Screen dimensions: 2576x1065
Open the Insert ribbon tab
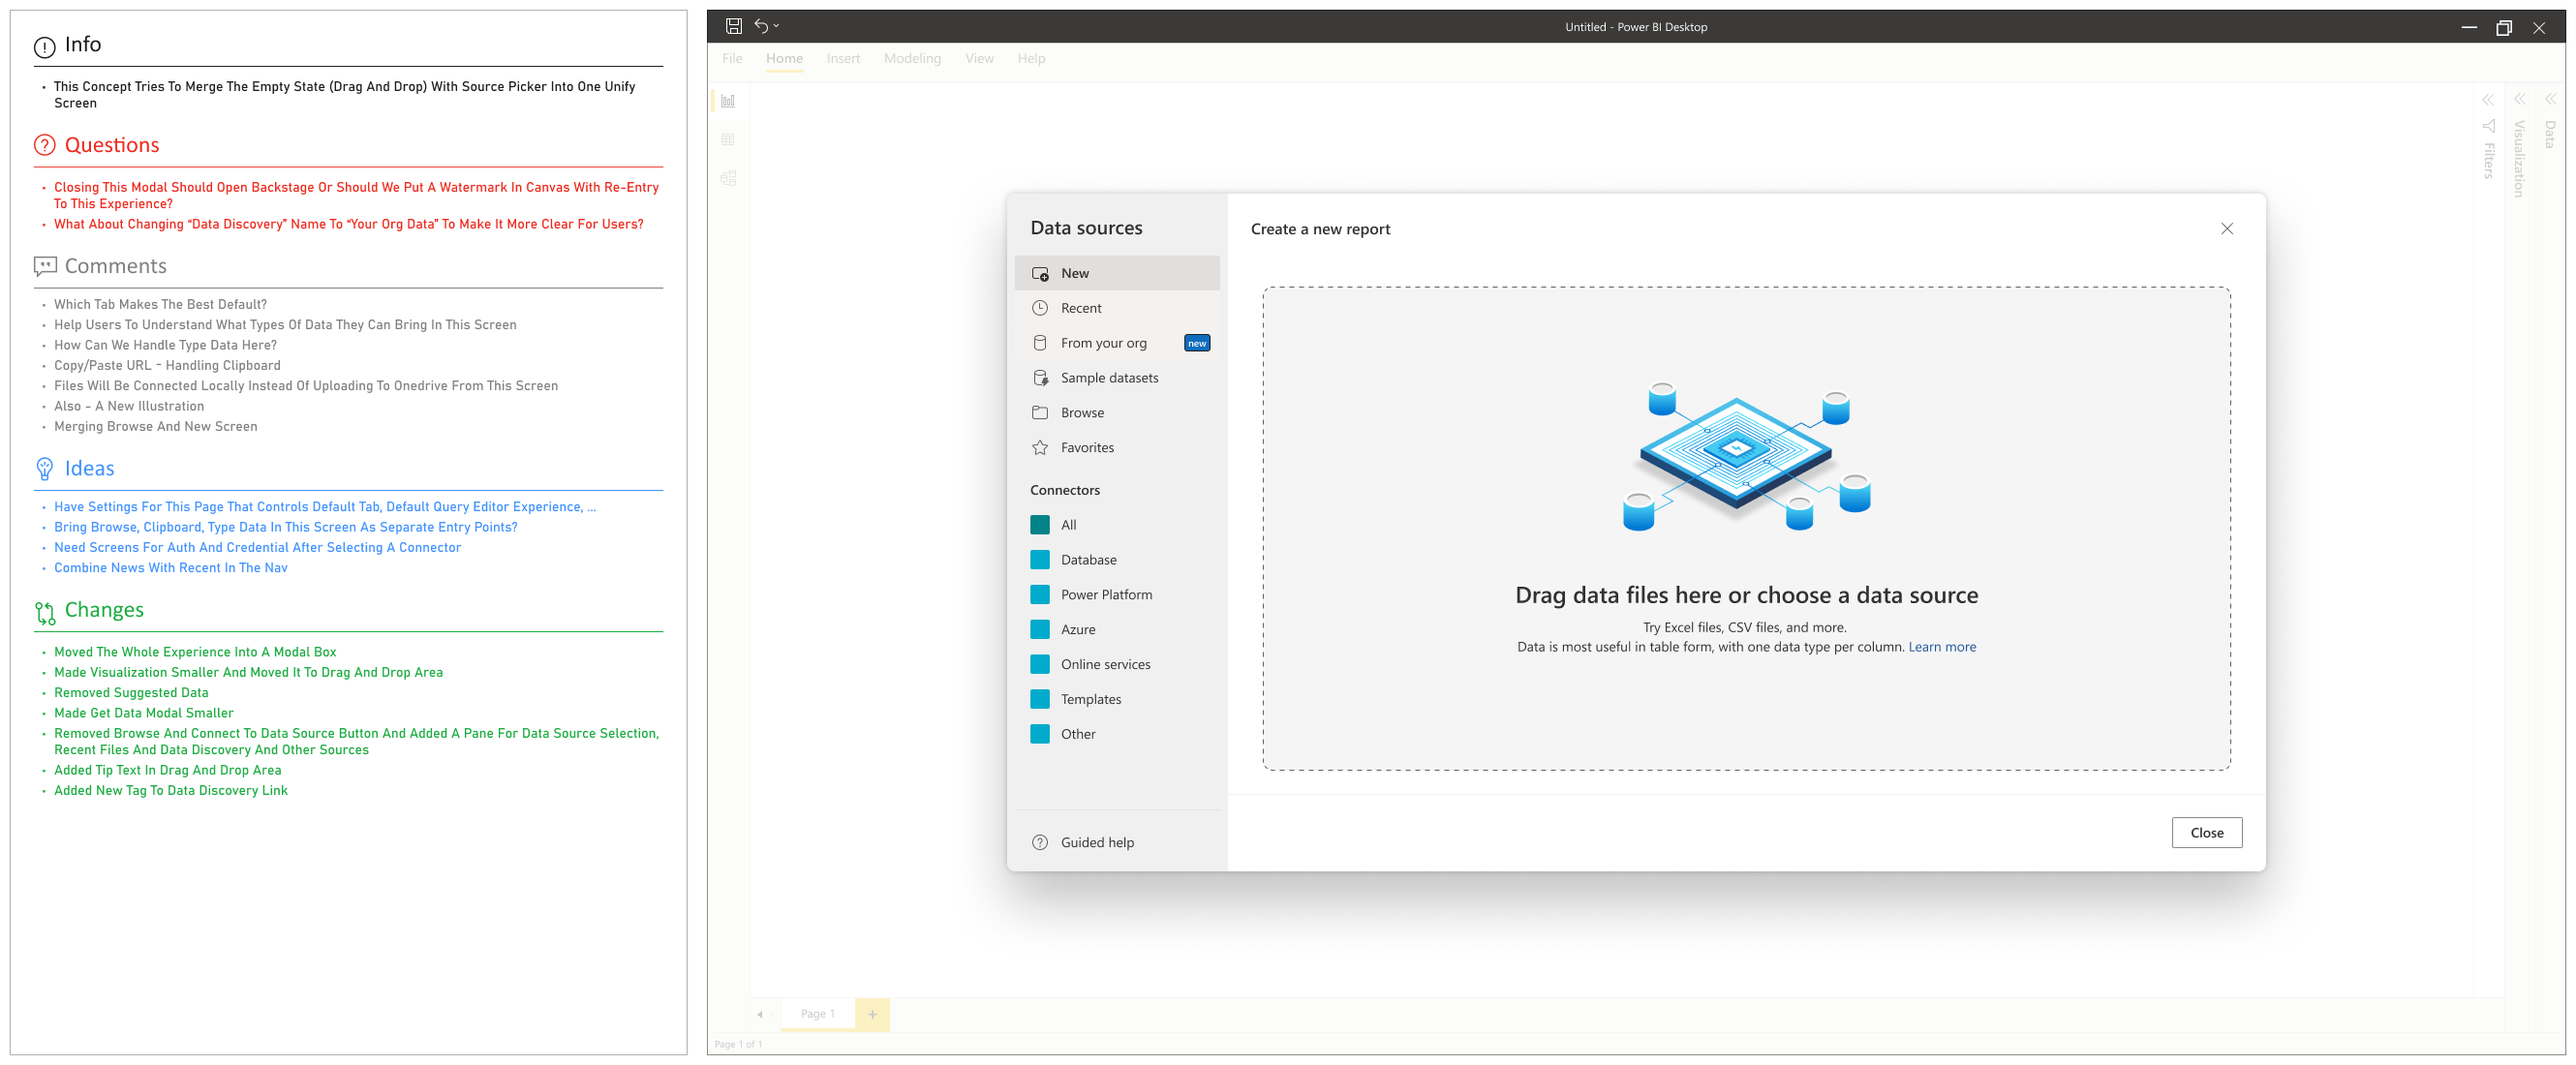843,58
